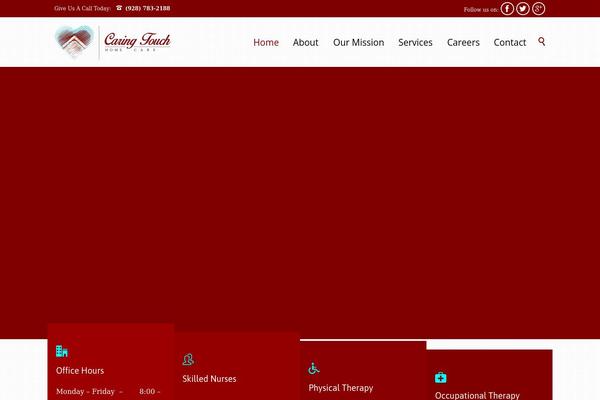This screenshot has height=400, width=600.
Task: Call the phone number (928) 783-2188
Action: (x=148, y=8)
